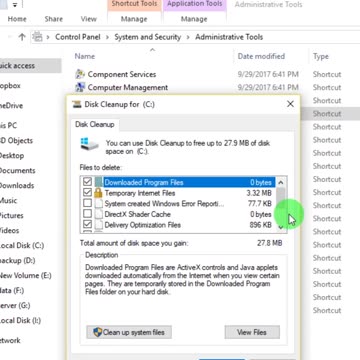Select Network in the navigation pane
Image resolution: width=360 pixels, height=360 pixels.
[10, 341]
